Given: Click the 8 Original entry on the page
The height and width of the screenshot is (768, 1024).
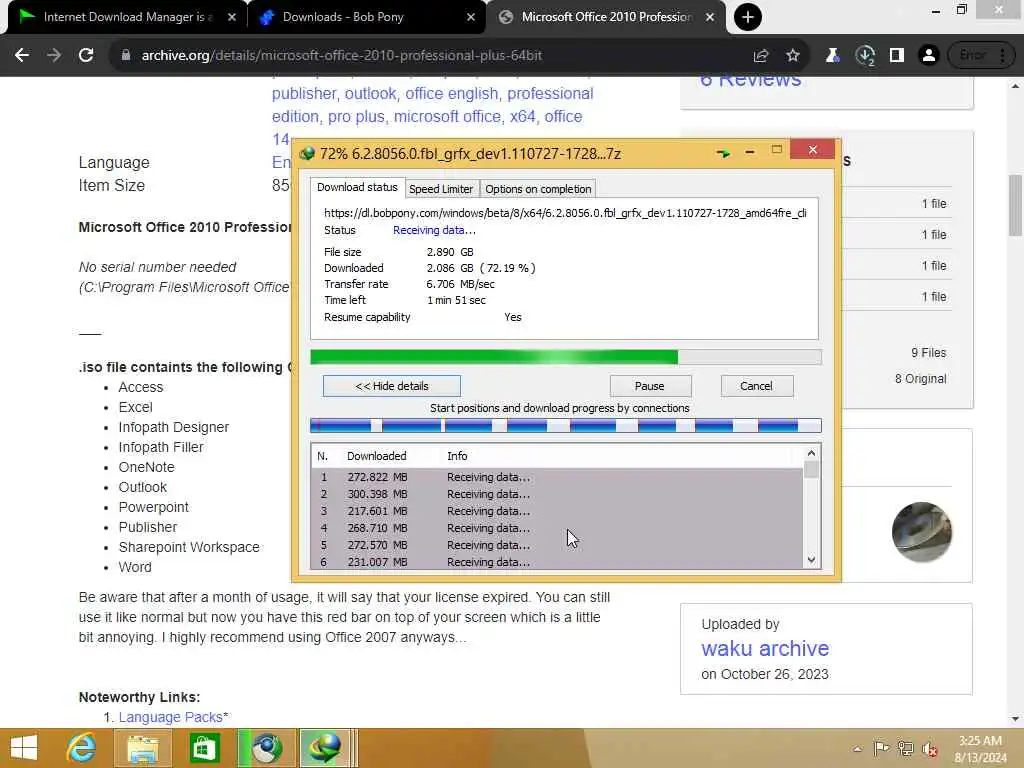Looking at the screenshot, I should (x=921, y=379).
